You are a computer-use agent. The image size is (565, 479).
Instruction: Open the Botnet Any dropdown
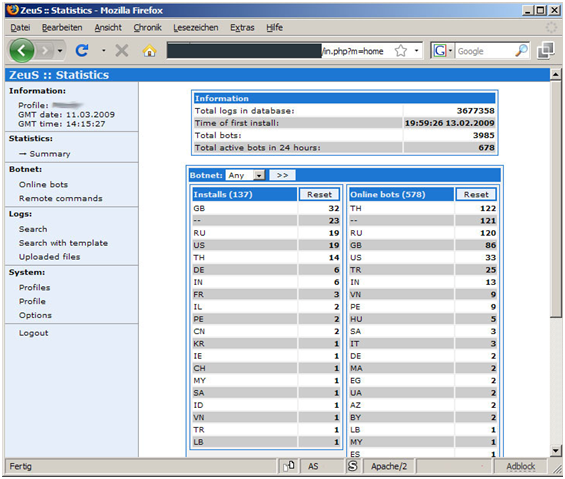pos(245,176)
